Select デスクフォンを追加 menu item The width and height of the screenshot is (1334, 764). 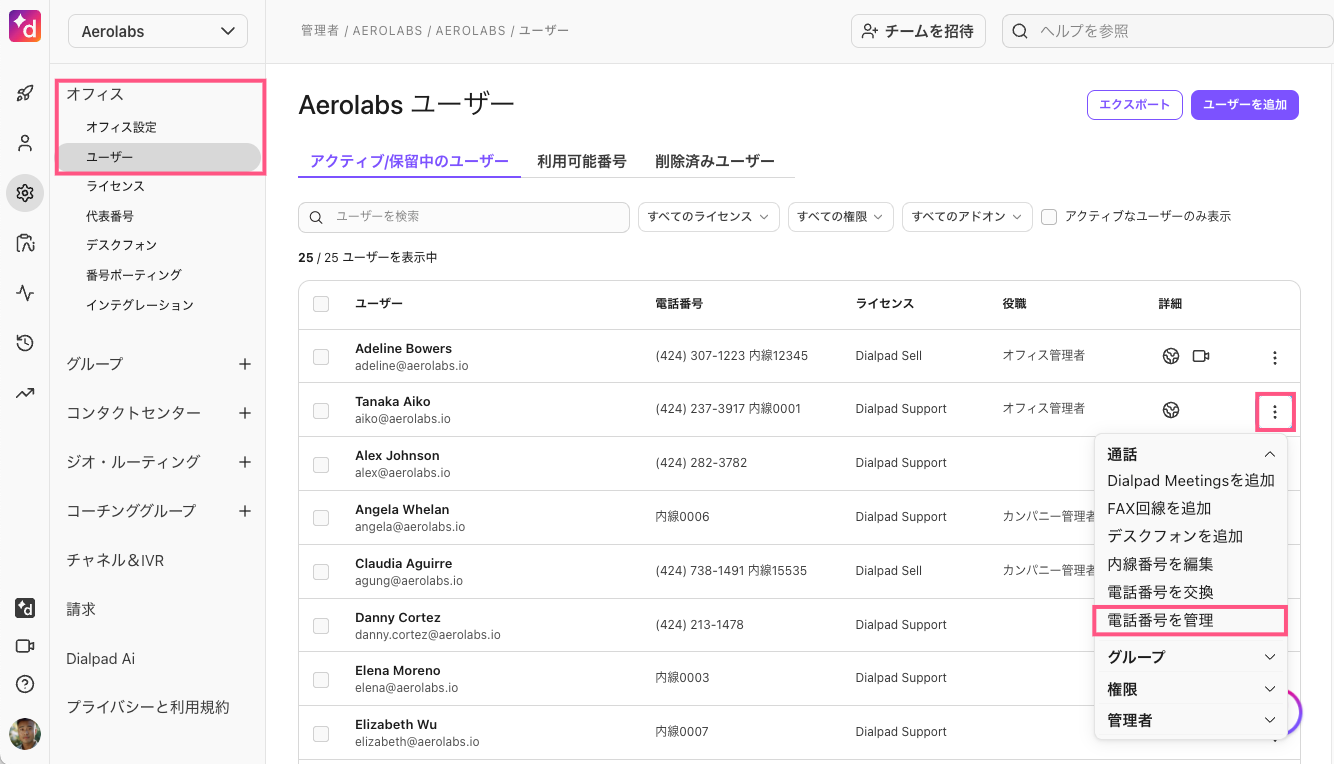pyautogui.click(x=1175, y=536)
